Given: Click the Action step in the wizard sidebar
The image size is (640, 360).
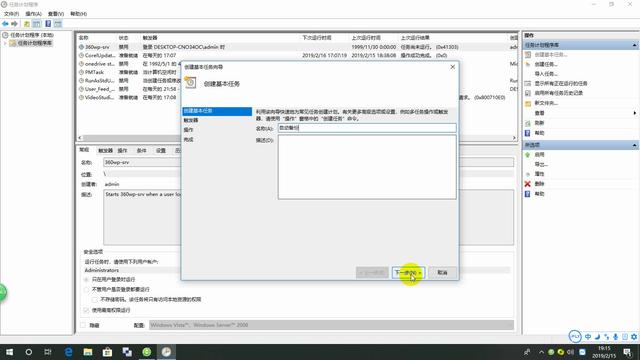Looking at the screenshot, I should (x=188, y=130).
